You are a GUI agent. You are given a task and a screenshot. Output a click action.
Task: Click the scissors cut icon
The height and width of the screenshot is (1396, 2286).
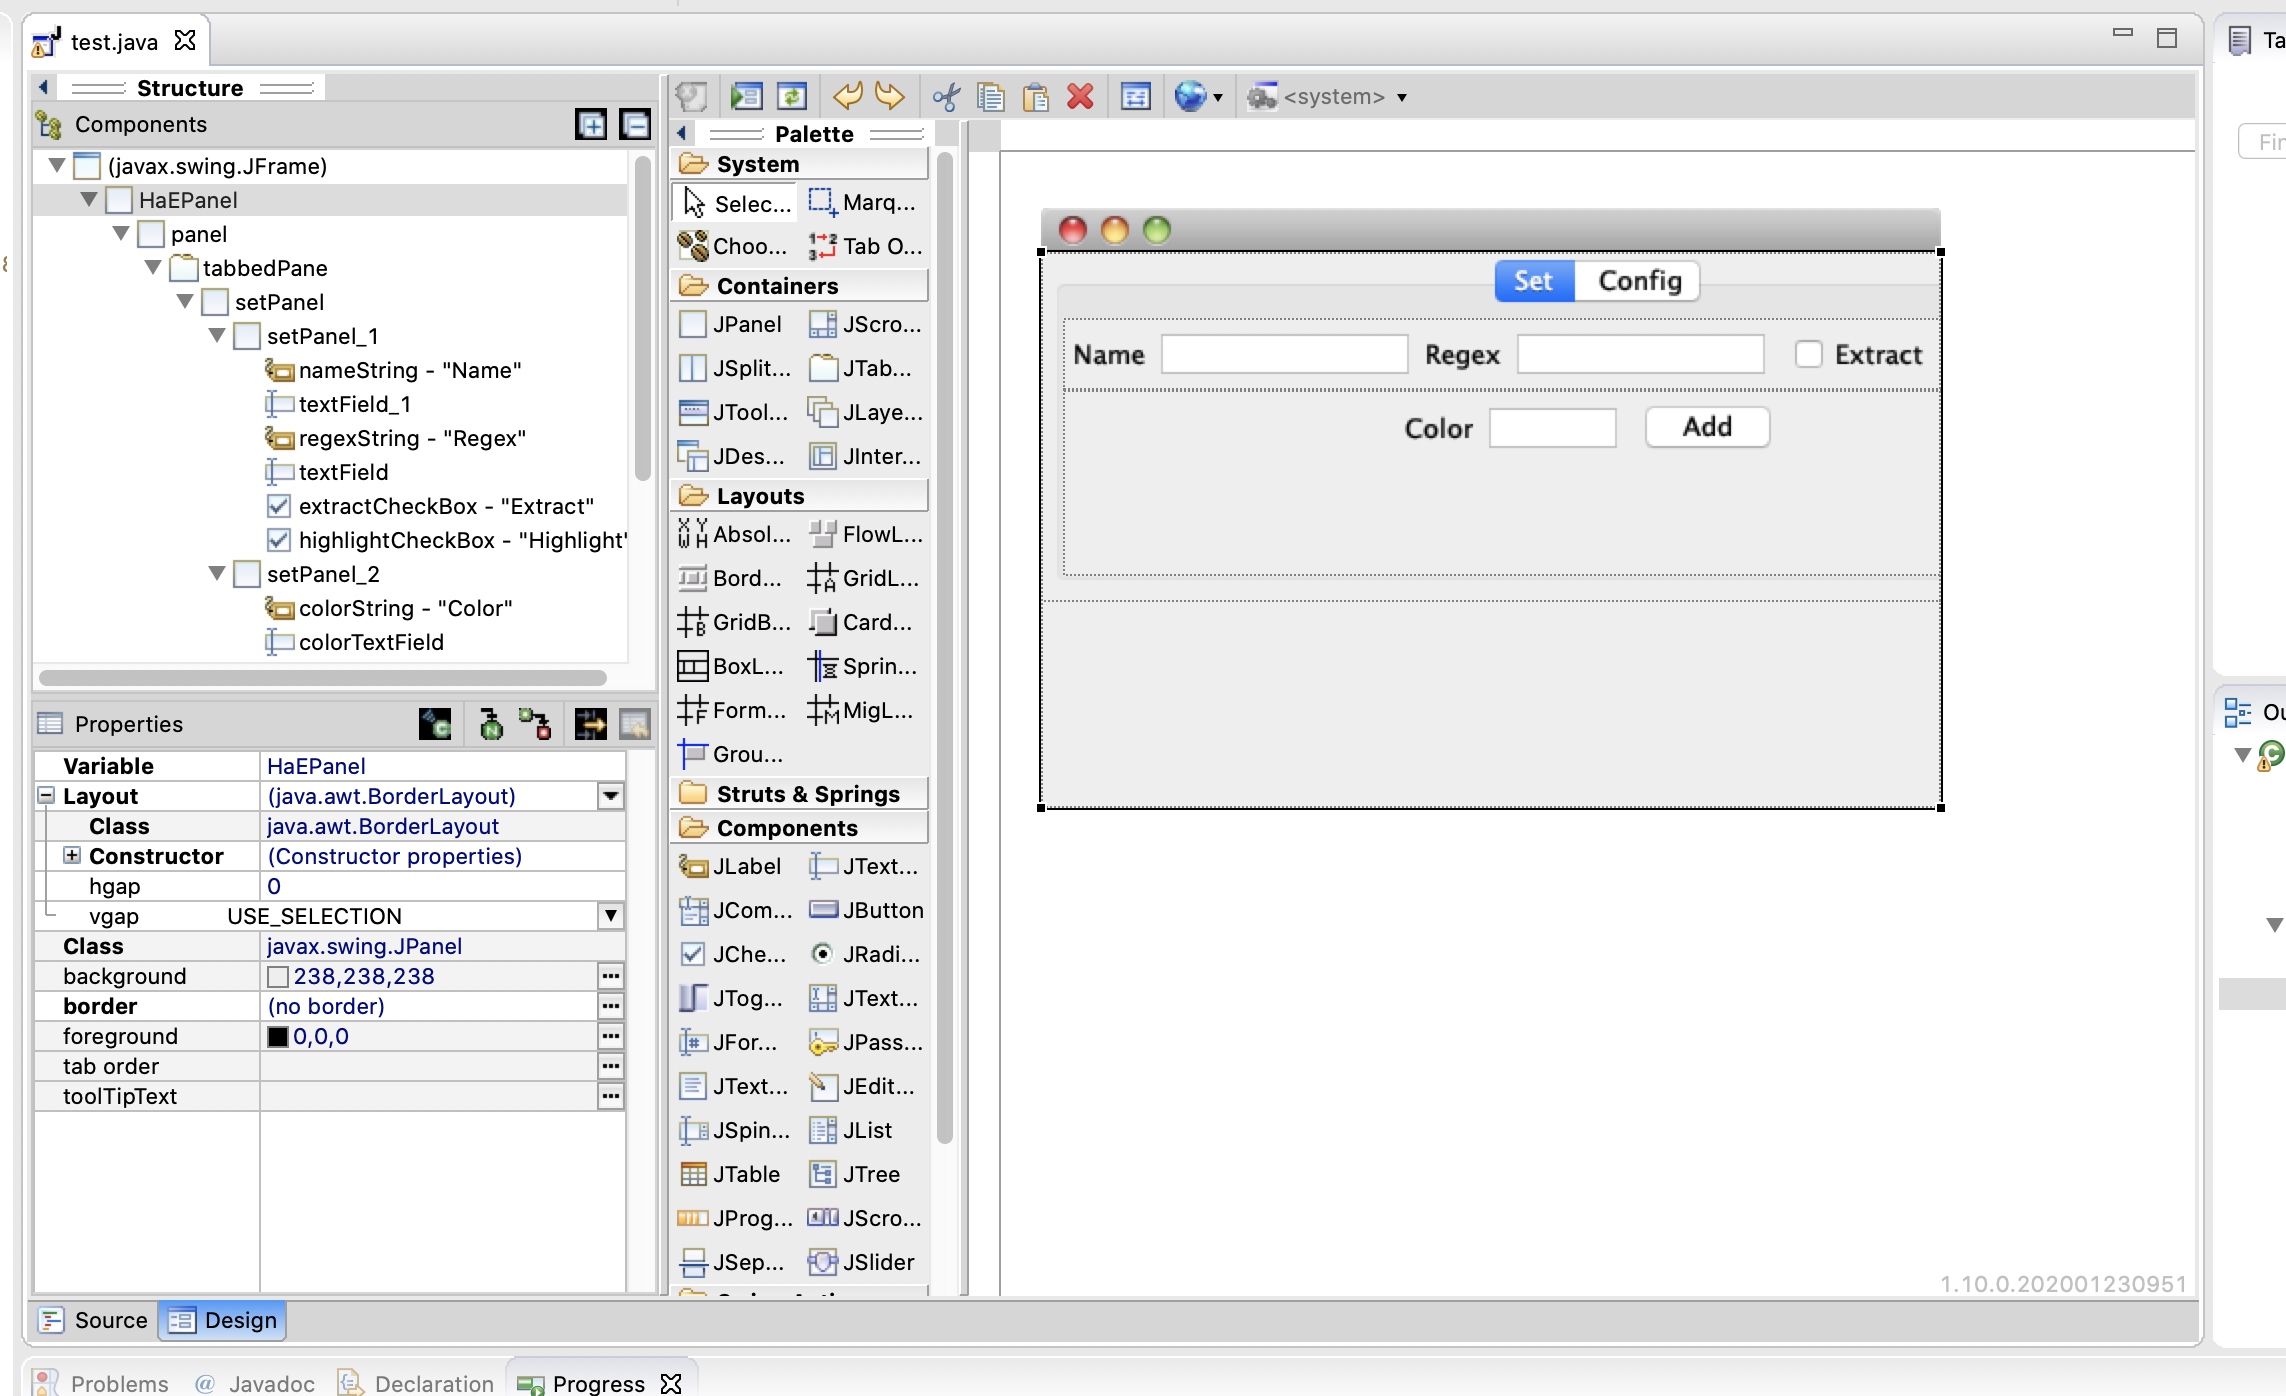(946, 97)
